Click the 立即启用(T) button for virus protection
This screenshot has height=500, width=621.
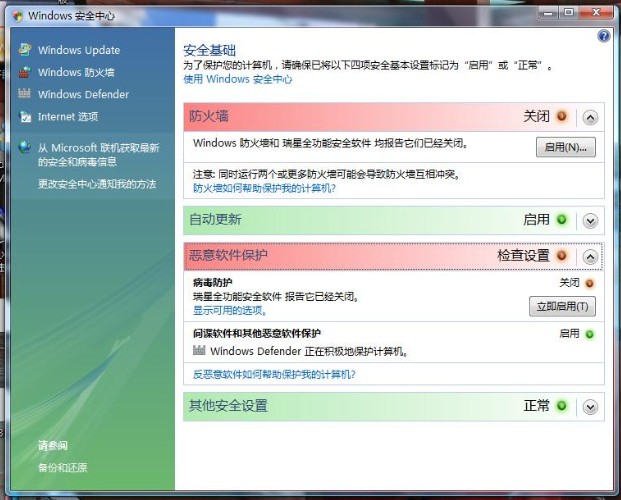coord(562,306)
